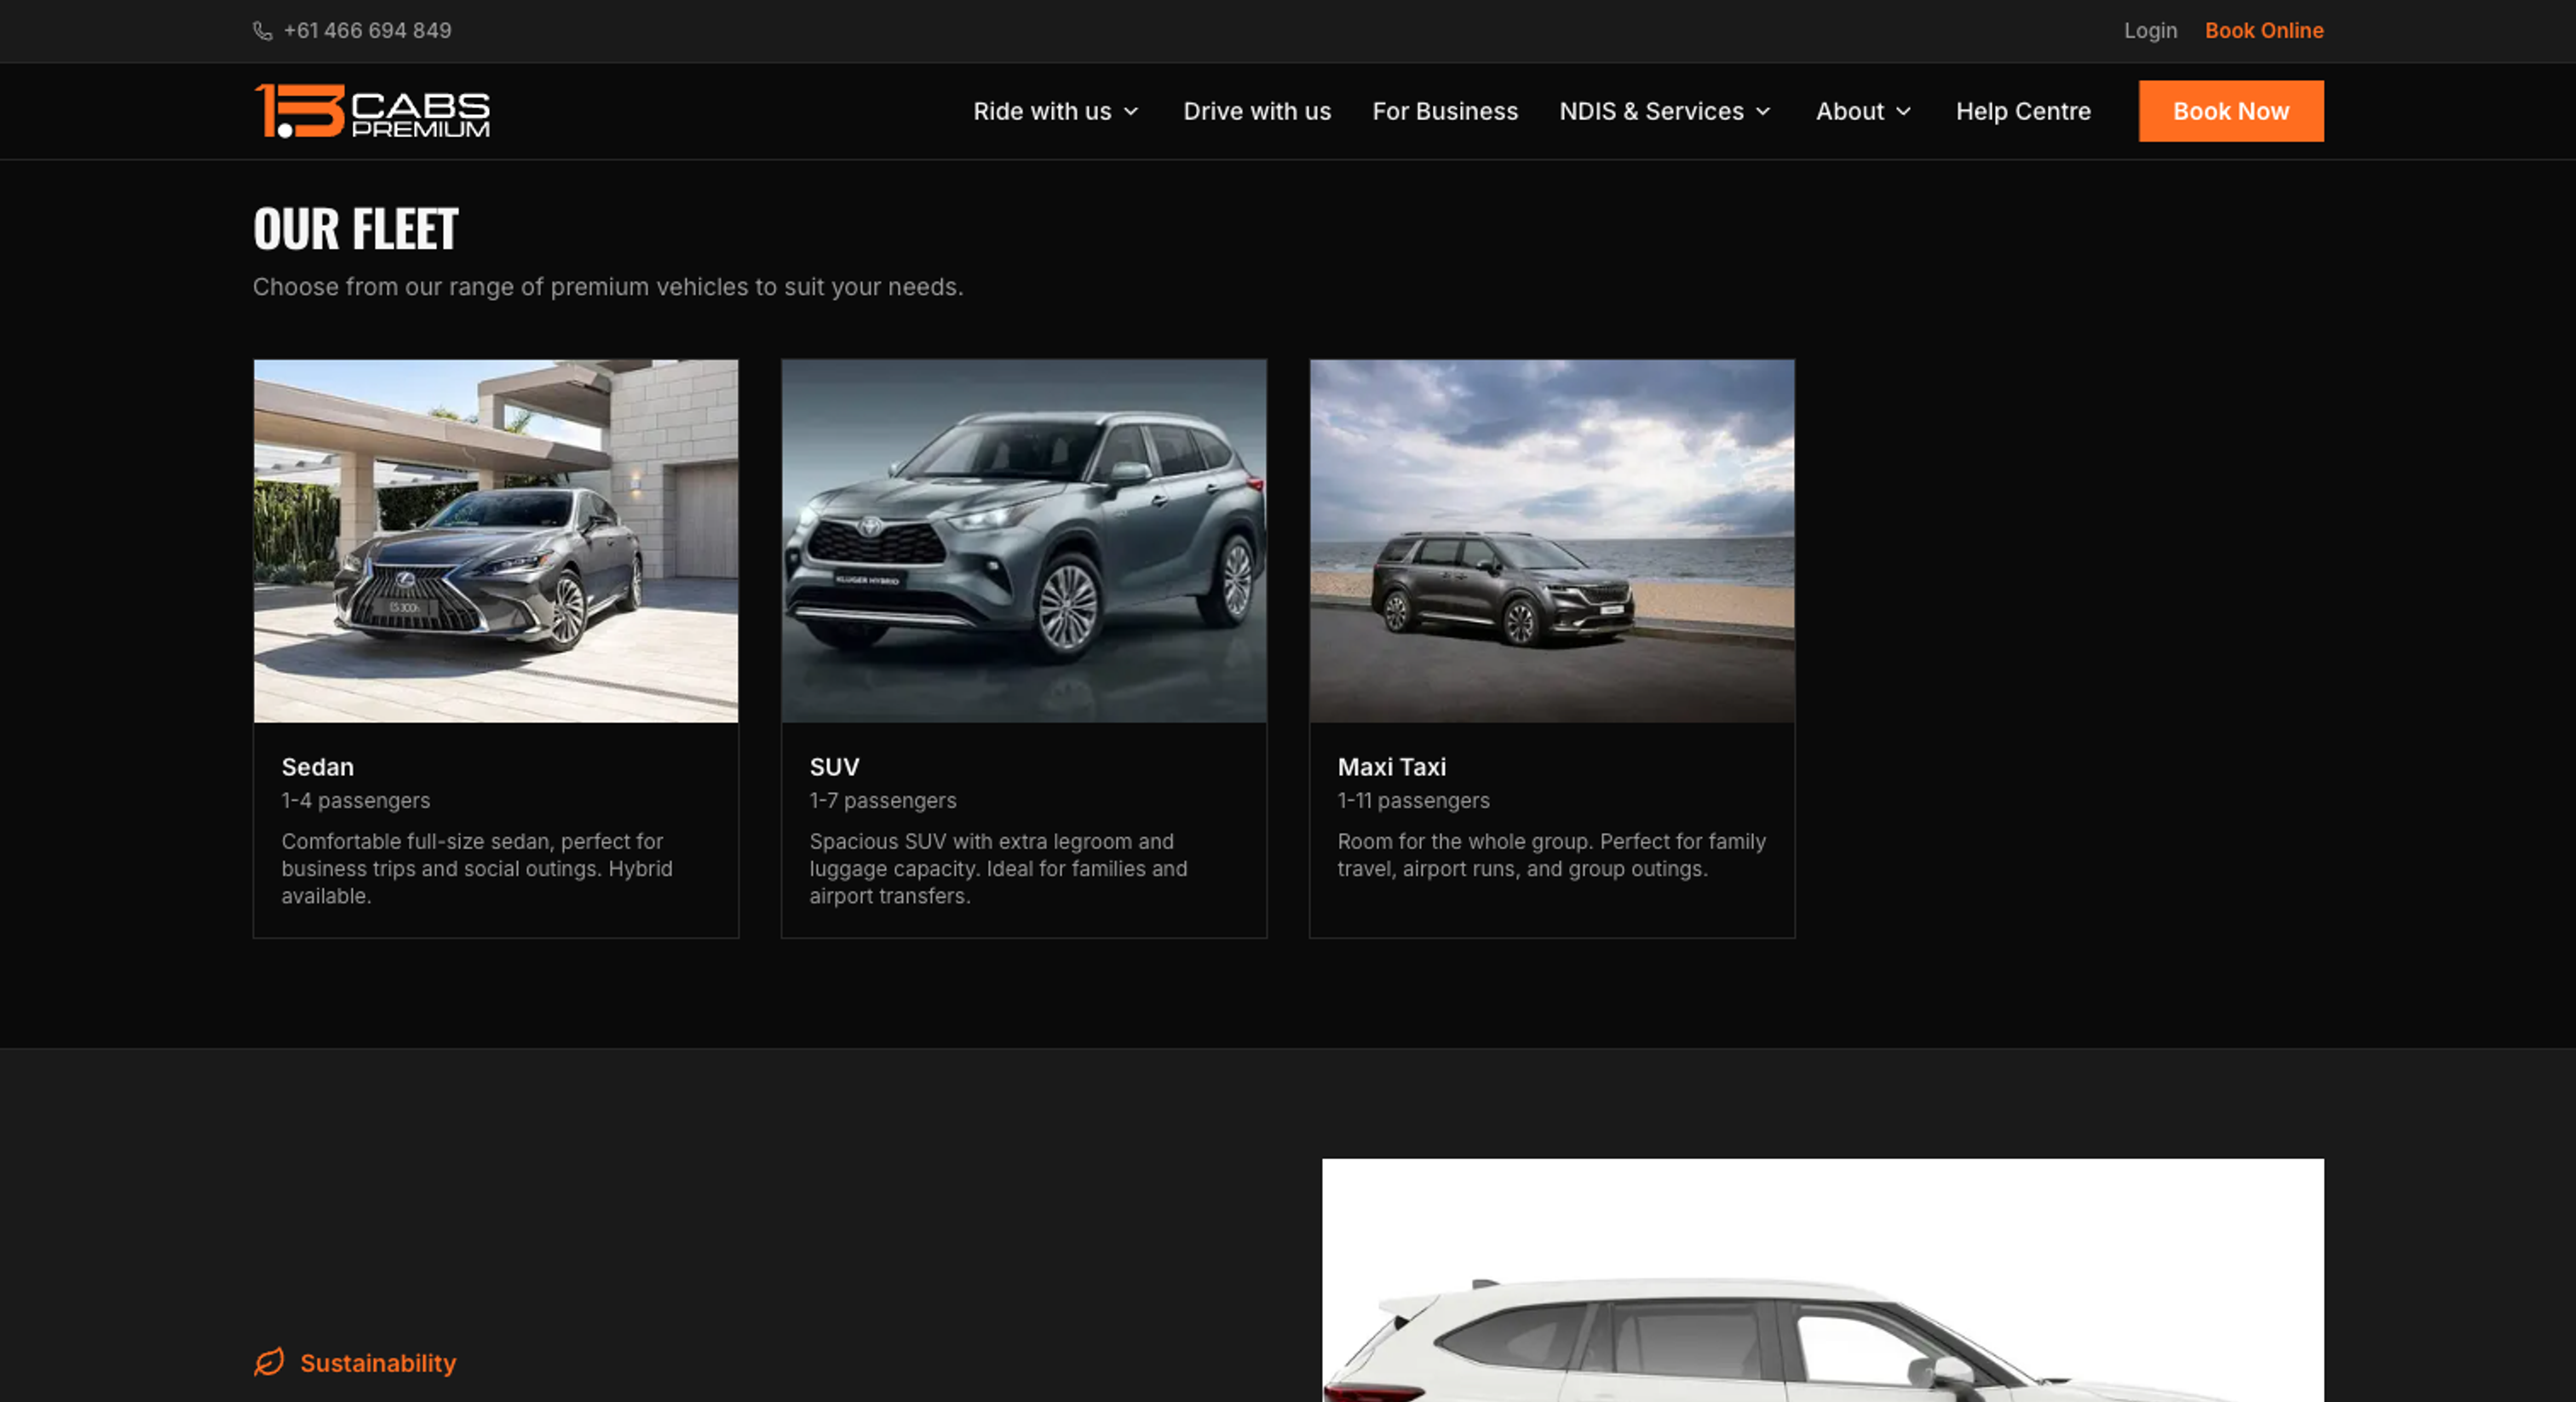Image resolution: width=2576 pixels, height=1402 pixels.
Task: Open the About menu label
Action: click(x=1849, y=111)
